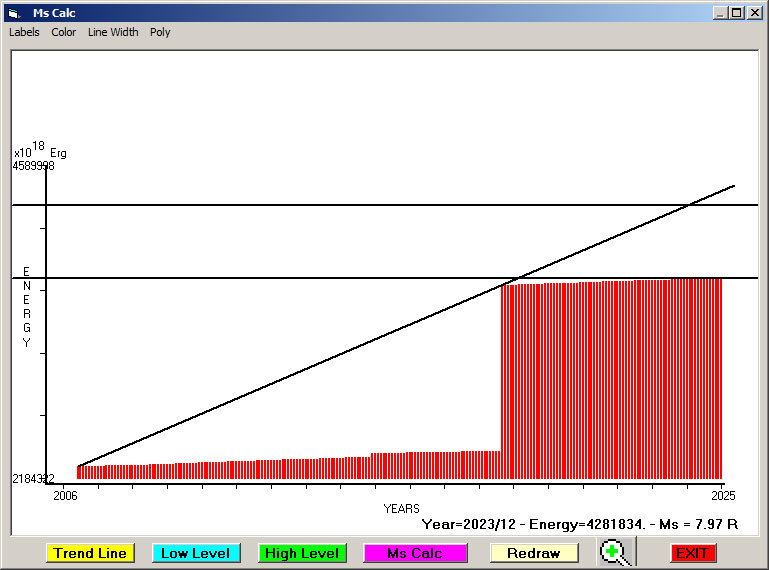Open the Poly menu
The width and height of the screenshot is (769, 570).
point(160,32)
